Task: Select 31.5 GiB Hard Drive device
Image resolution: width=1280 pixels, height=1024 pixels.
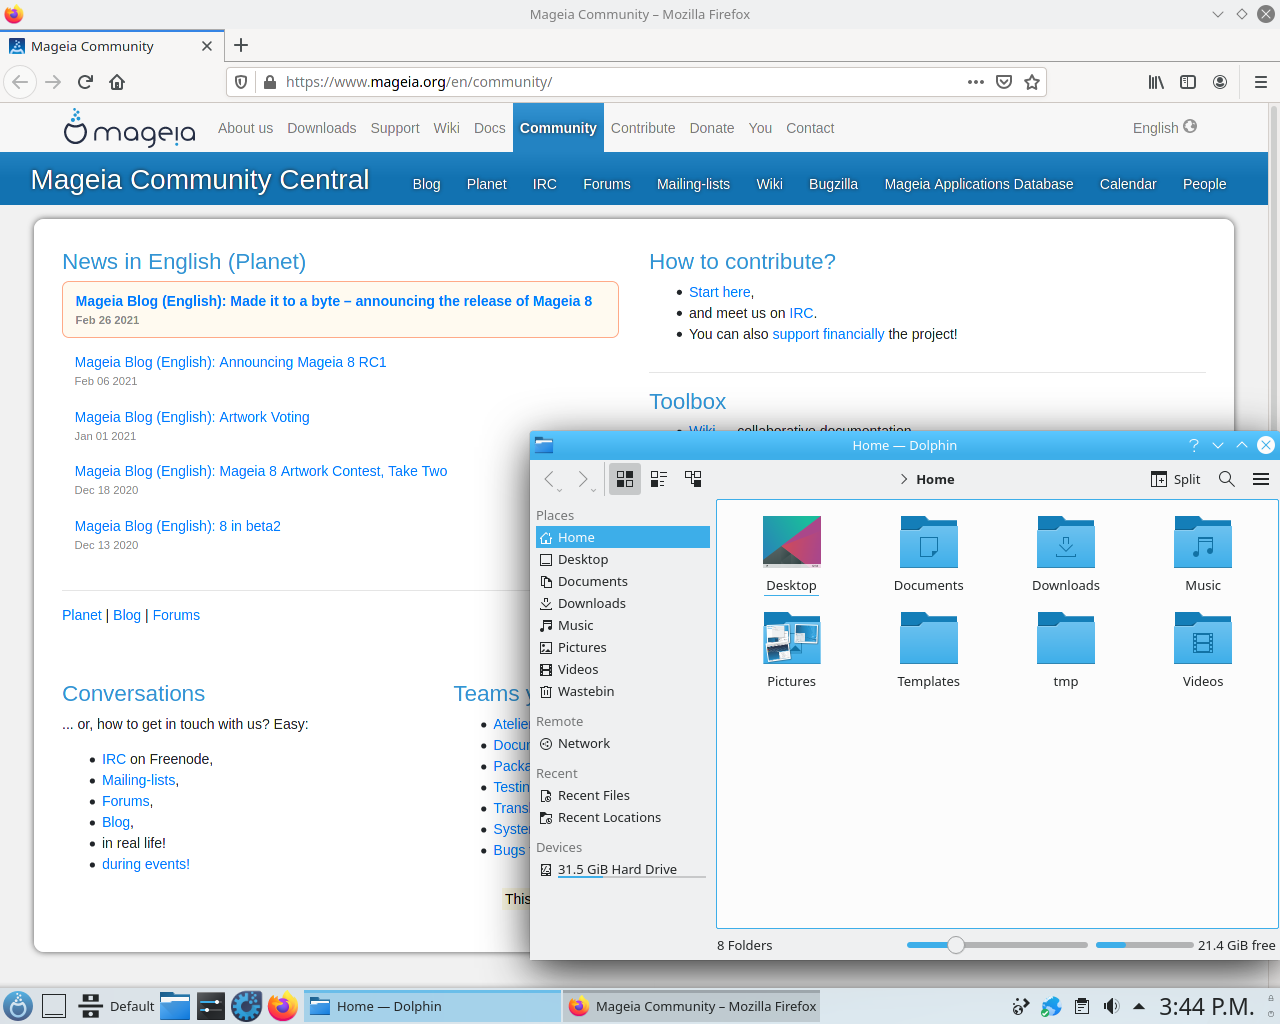Action: (x=623, y=870)
